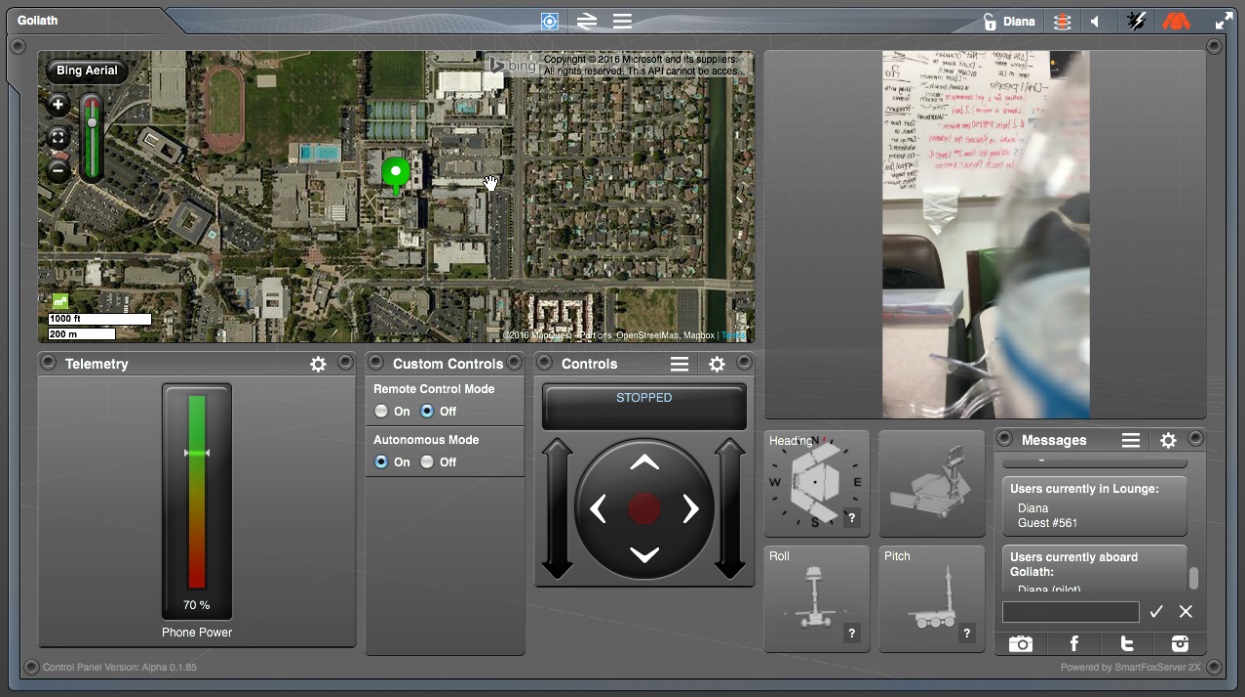
Task: Open the hamburger menu in top bar
Action: (x=622, y=21)
